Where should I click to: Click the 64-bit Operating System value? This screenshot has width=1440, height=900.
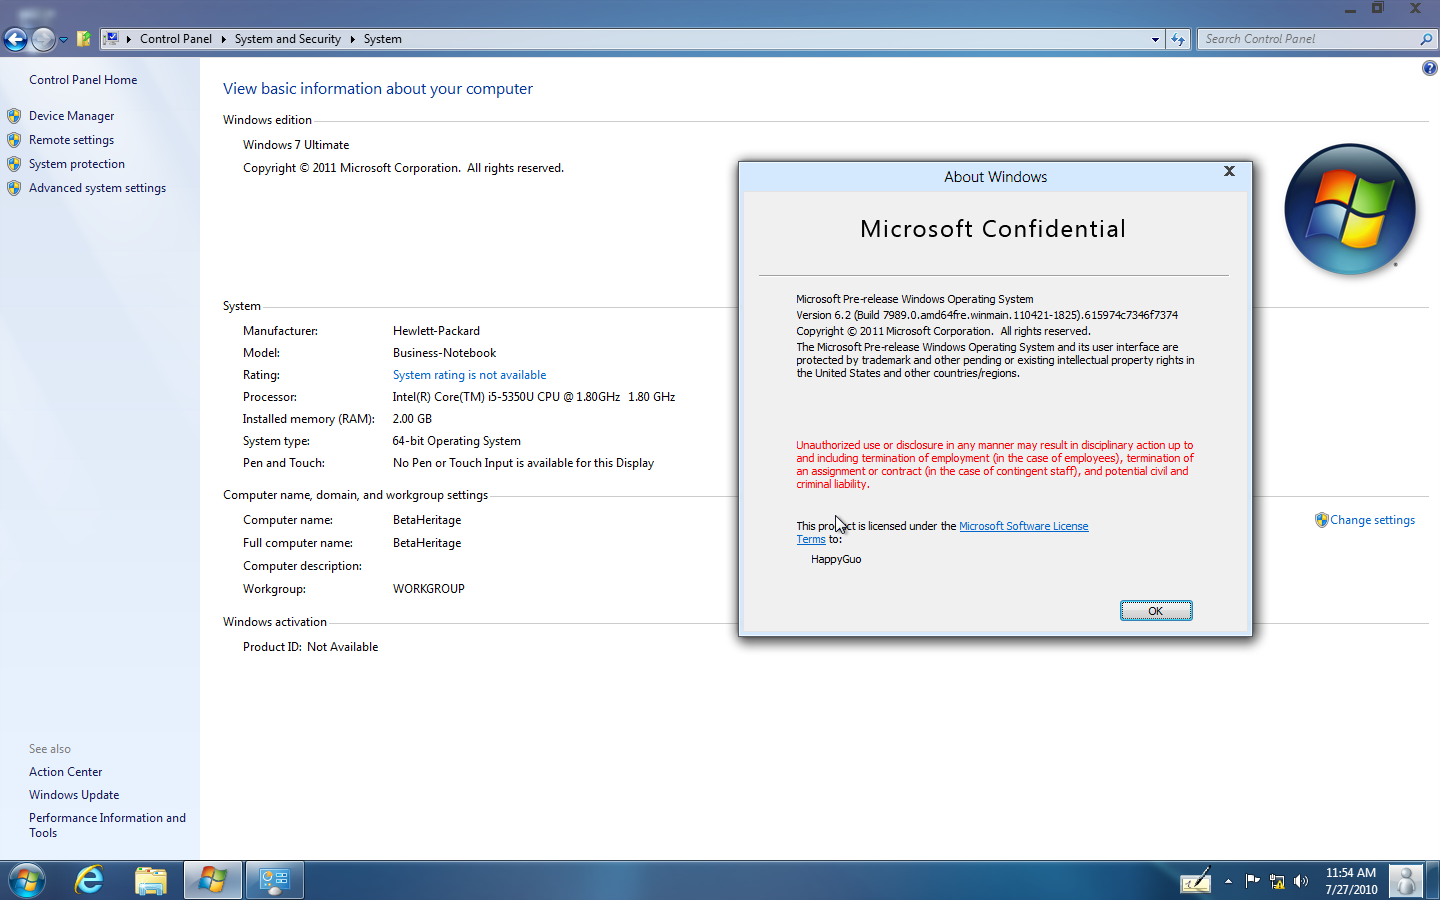pyautogui.click(x=456, y=441)
